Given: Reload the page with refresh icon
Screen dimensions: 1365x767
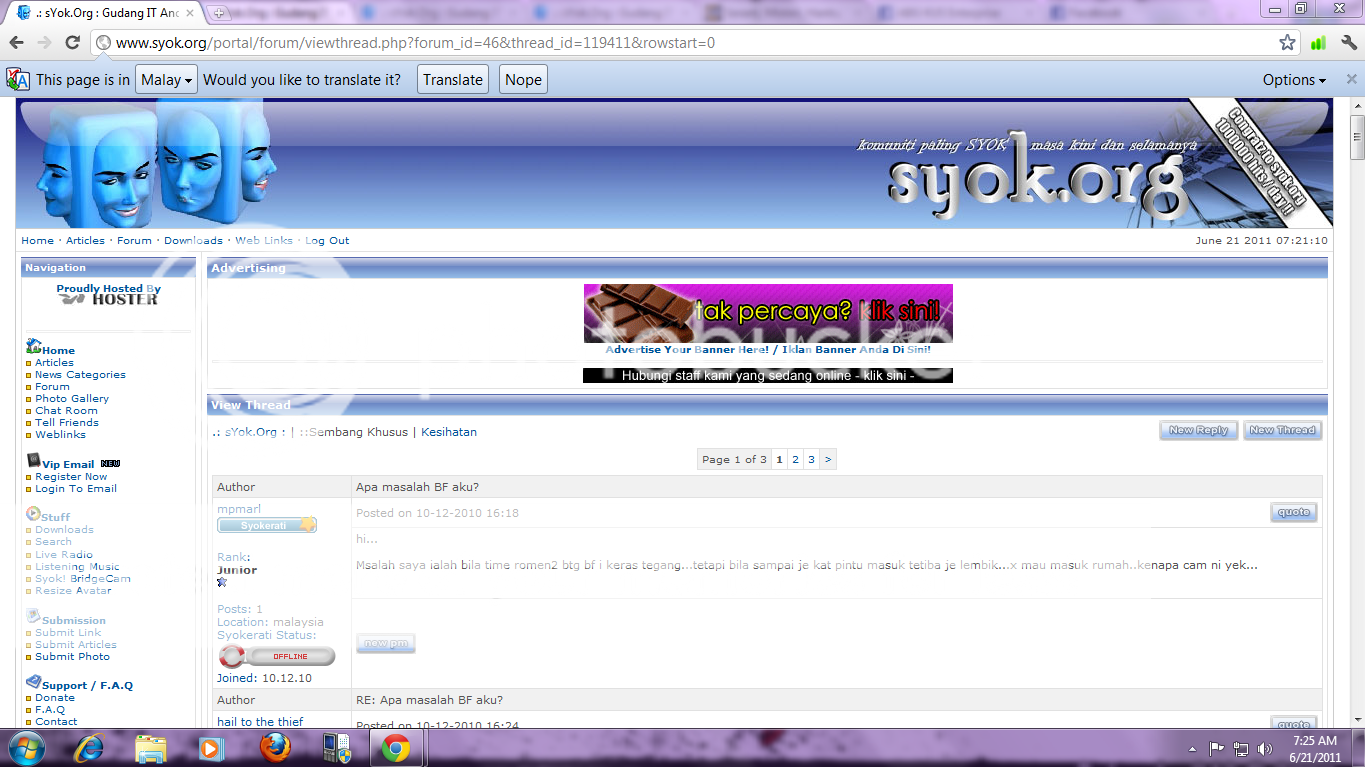Looking at the screenshot, I should (x=72, y=43).
